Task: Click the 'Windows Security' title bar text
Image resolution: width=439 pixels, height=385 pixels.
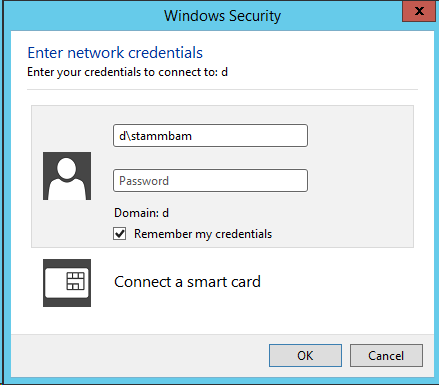Action: pos(222,16)
